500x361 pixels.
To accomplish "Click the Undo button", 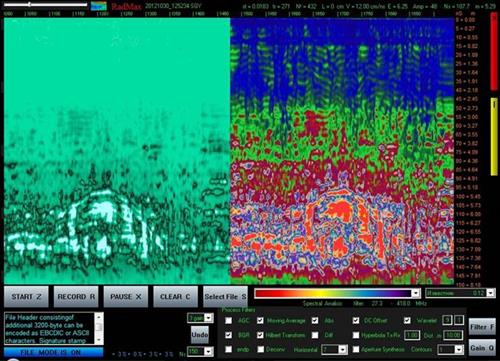I will (200, 334).
